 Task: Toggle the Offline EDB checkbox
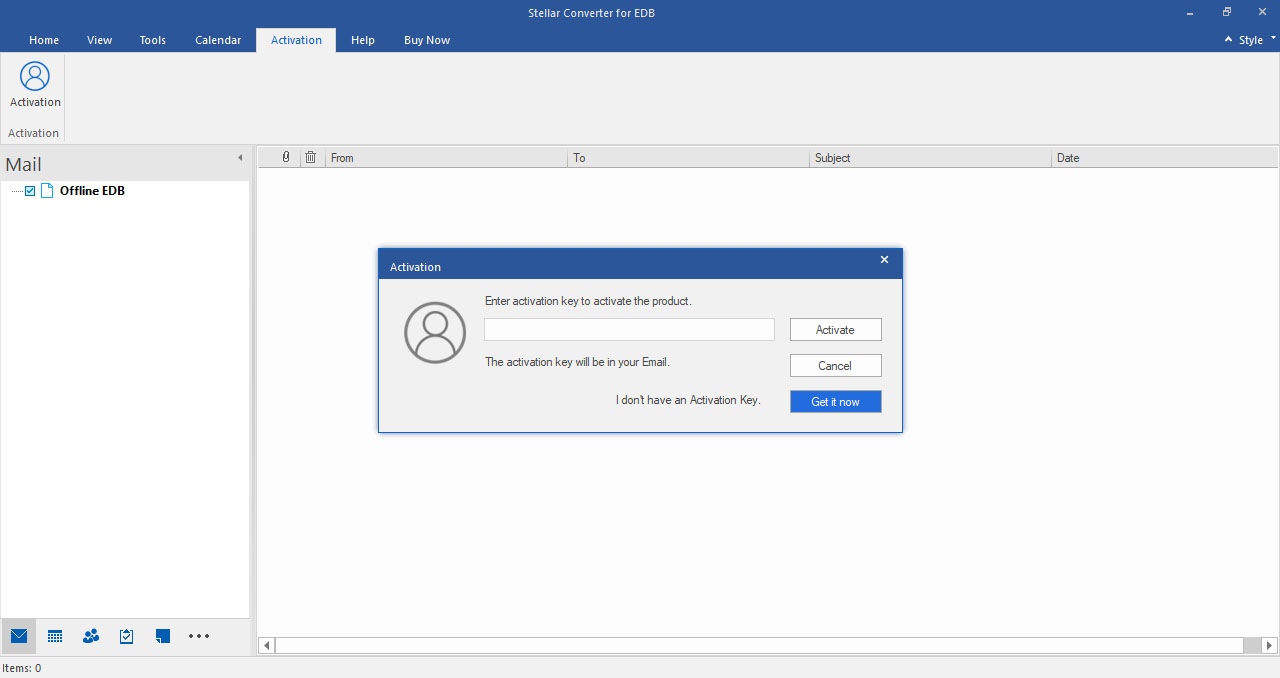[30, 191]
